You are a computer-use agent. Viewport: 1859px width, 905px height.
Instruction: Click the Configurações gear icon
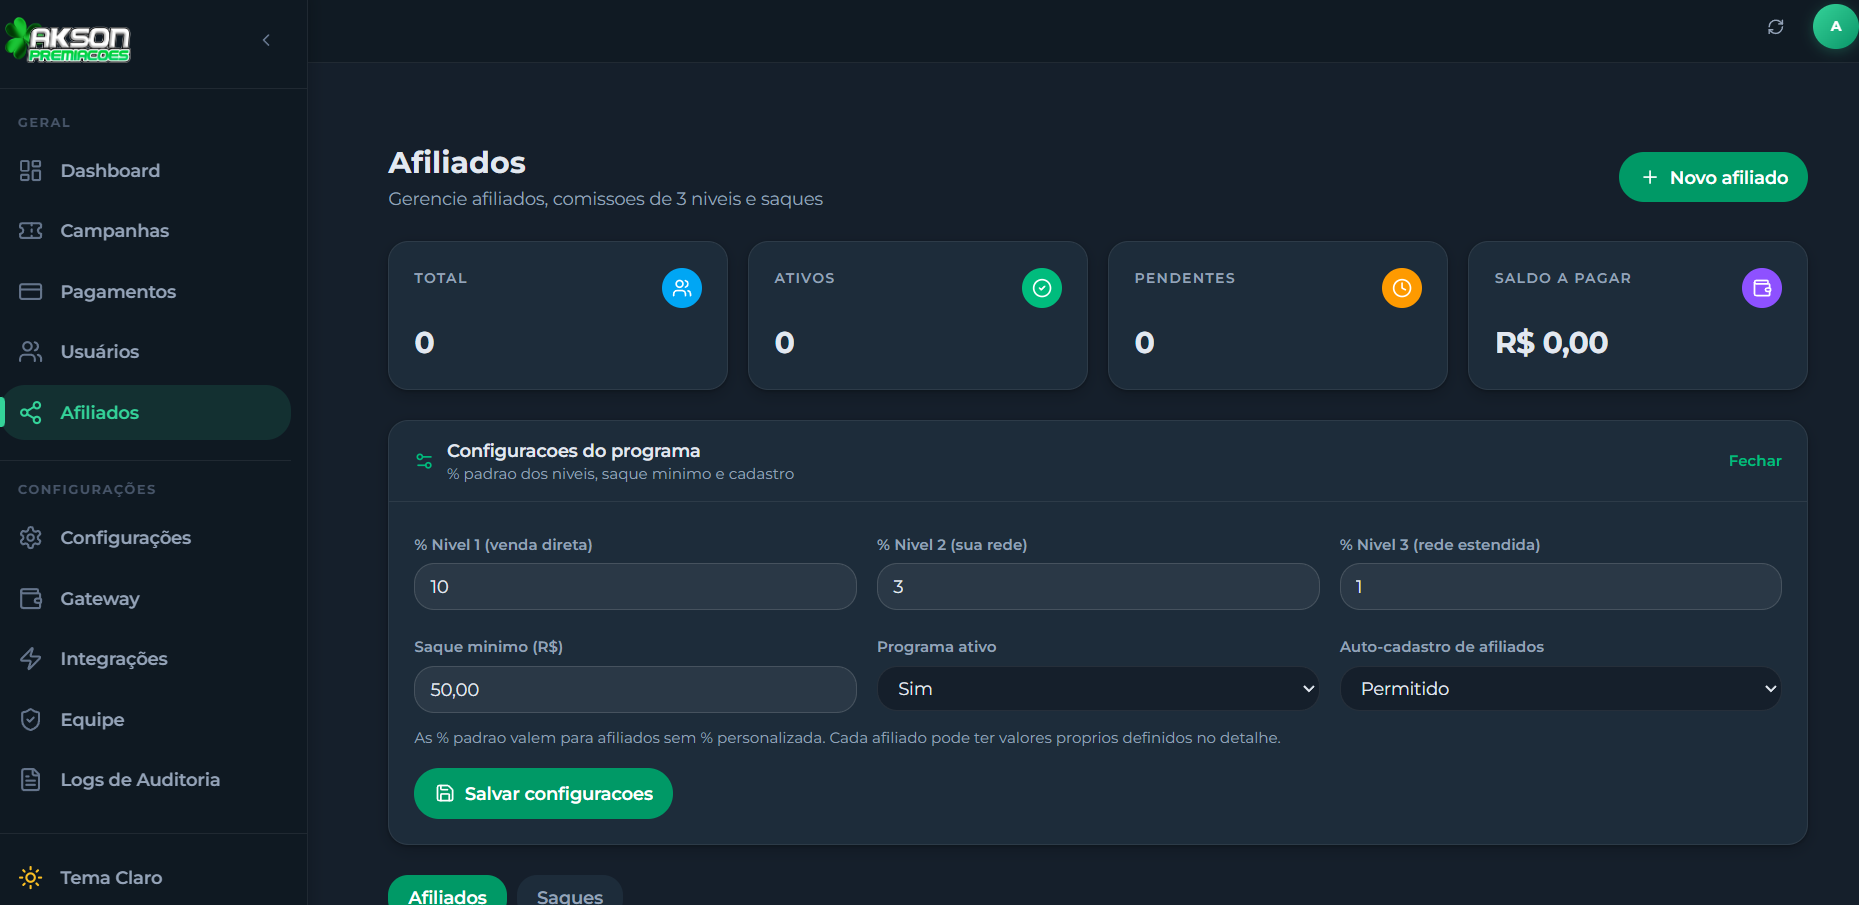(31, 538)
